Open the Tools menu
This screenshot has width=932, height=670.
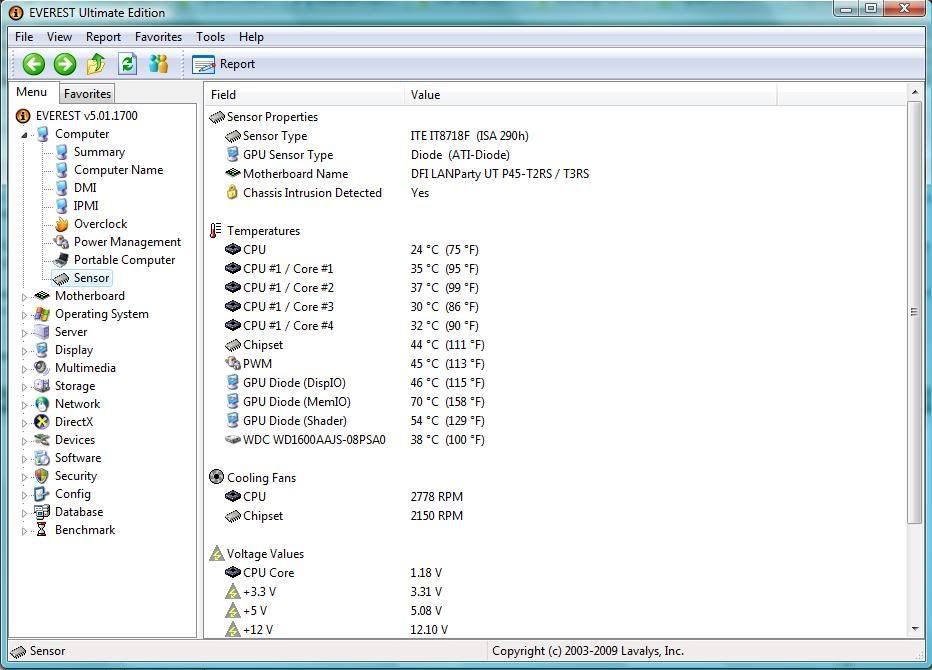point(210,37)
